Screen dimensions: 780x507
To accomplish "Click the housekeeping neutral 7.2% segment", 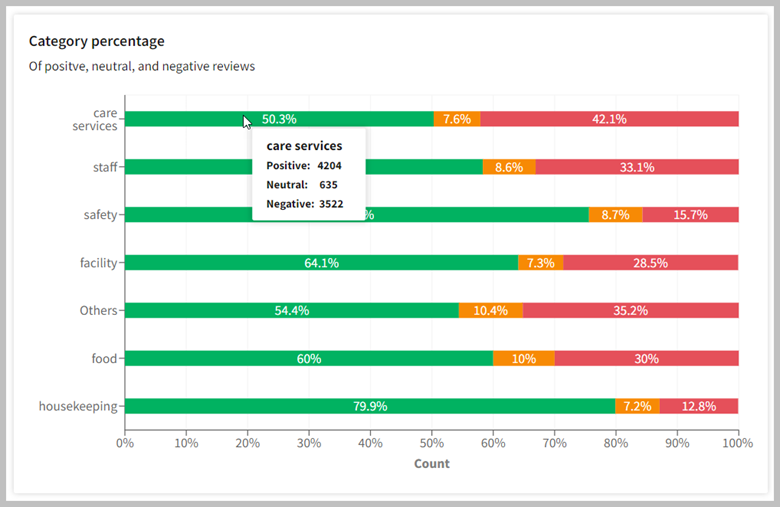I will [637, 406].
